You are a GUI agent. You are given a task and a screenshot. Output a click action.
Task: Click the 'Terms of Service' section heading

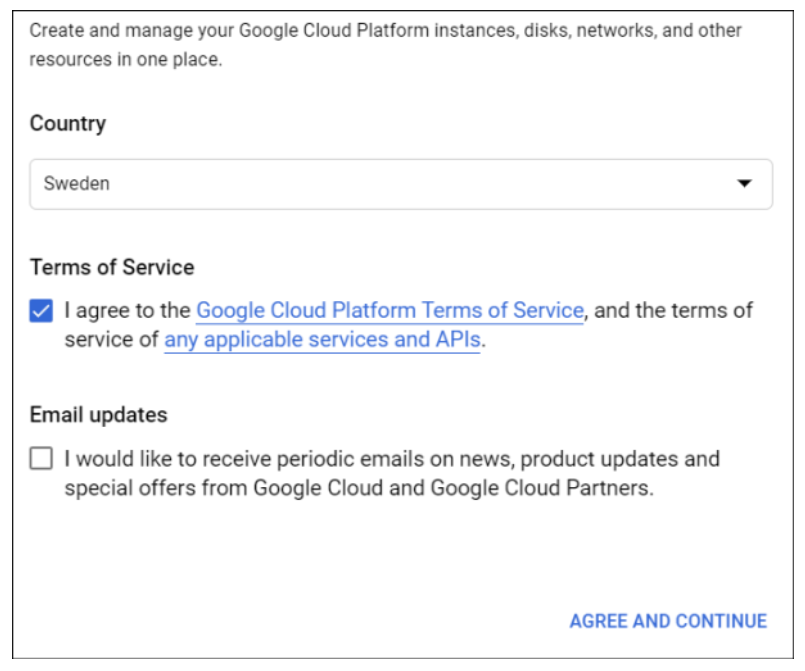(112, 267)
